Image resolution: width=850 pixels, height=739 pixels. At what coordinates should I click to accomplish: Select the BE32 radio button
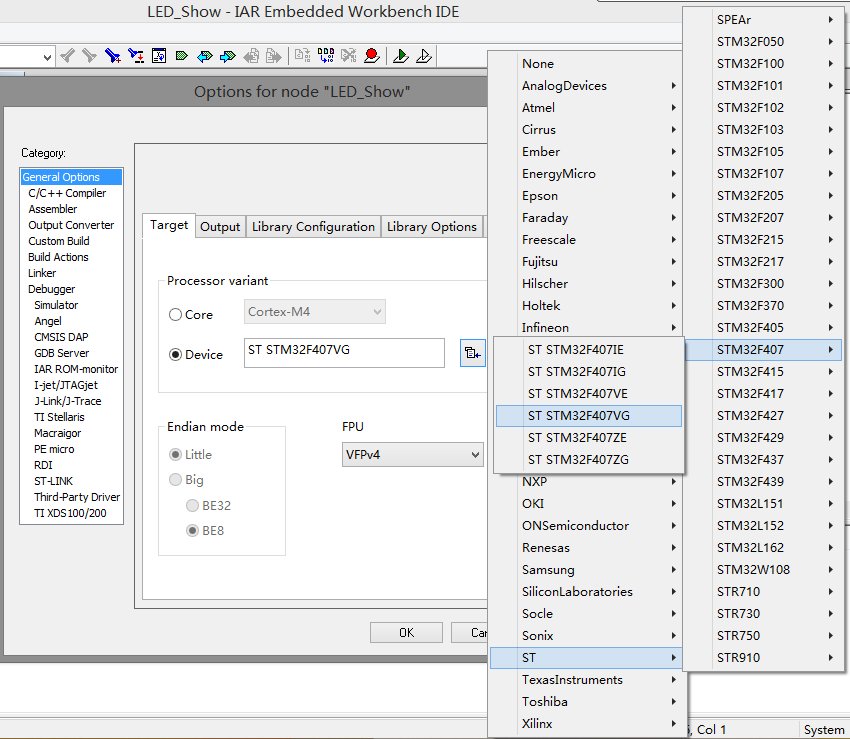(192, 505)
